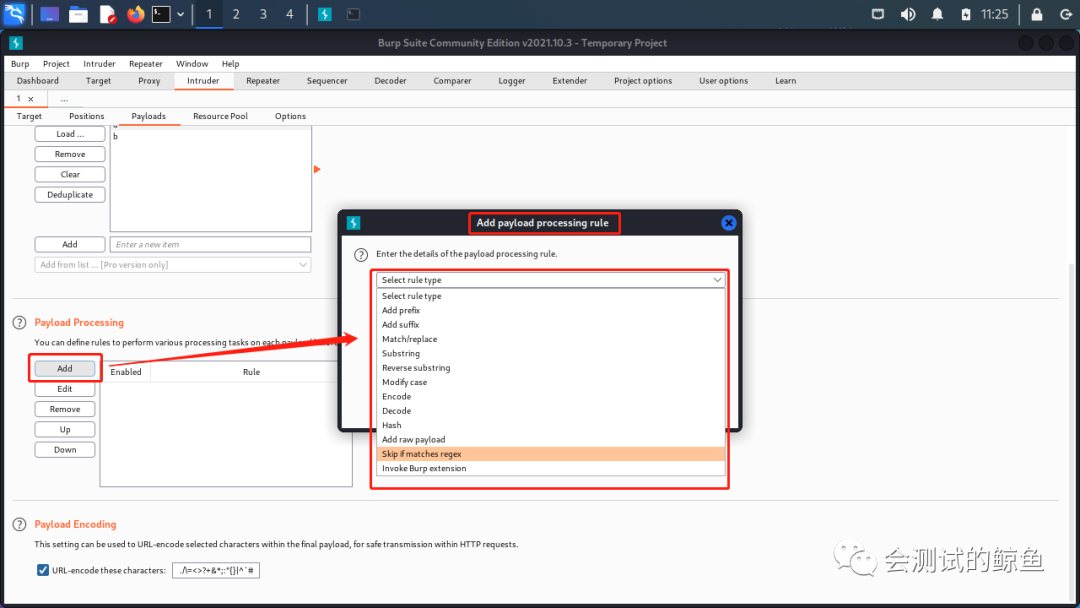Image resolution: width=1080 pixels, height=608 pixels.
Task: Move rule Up button
Action: click(65, 430)
